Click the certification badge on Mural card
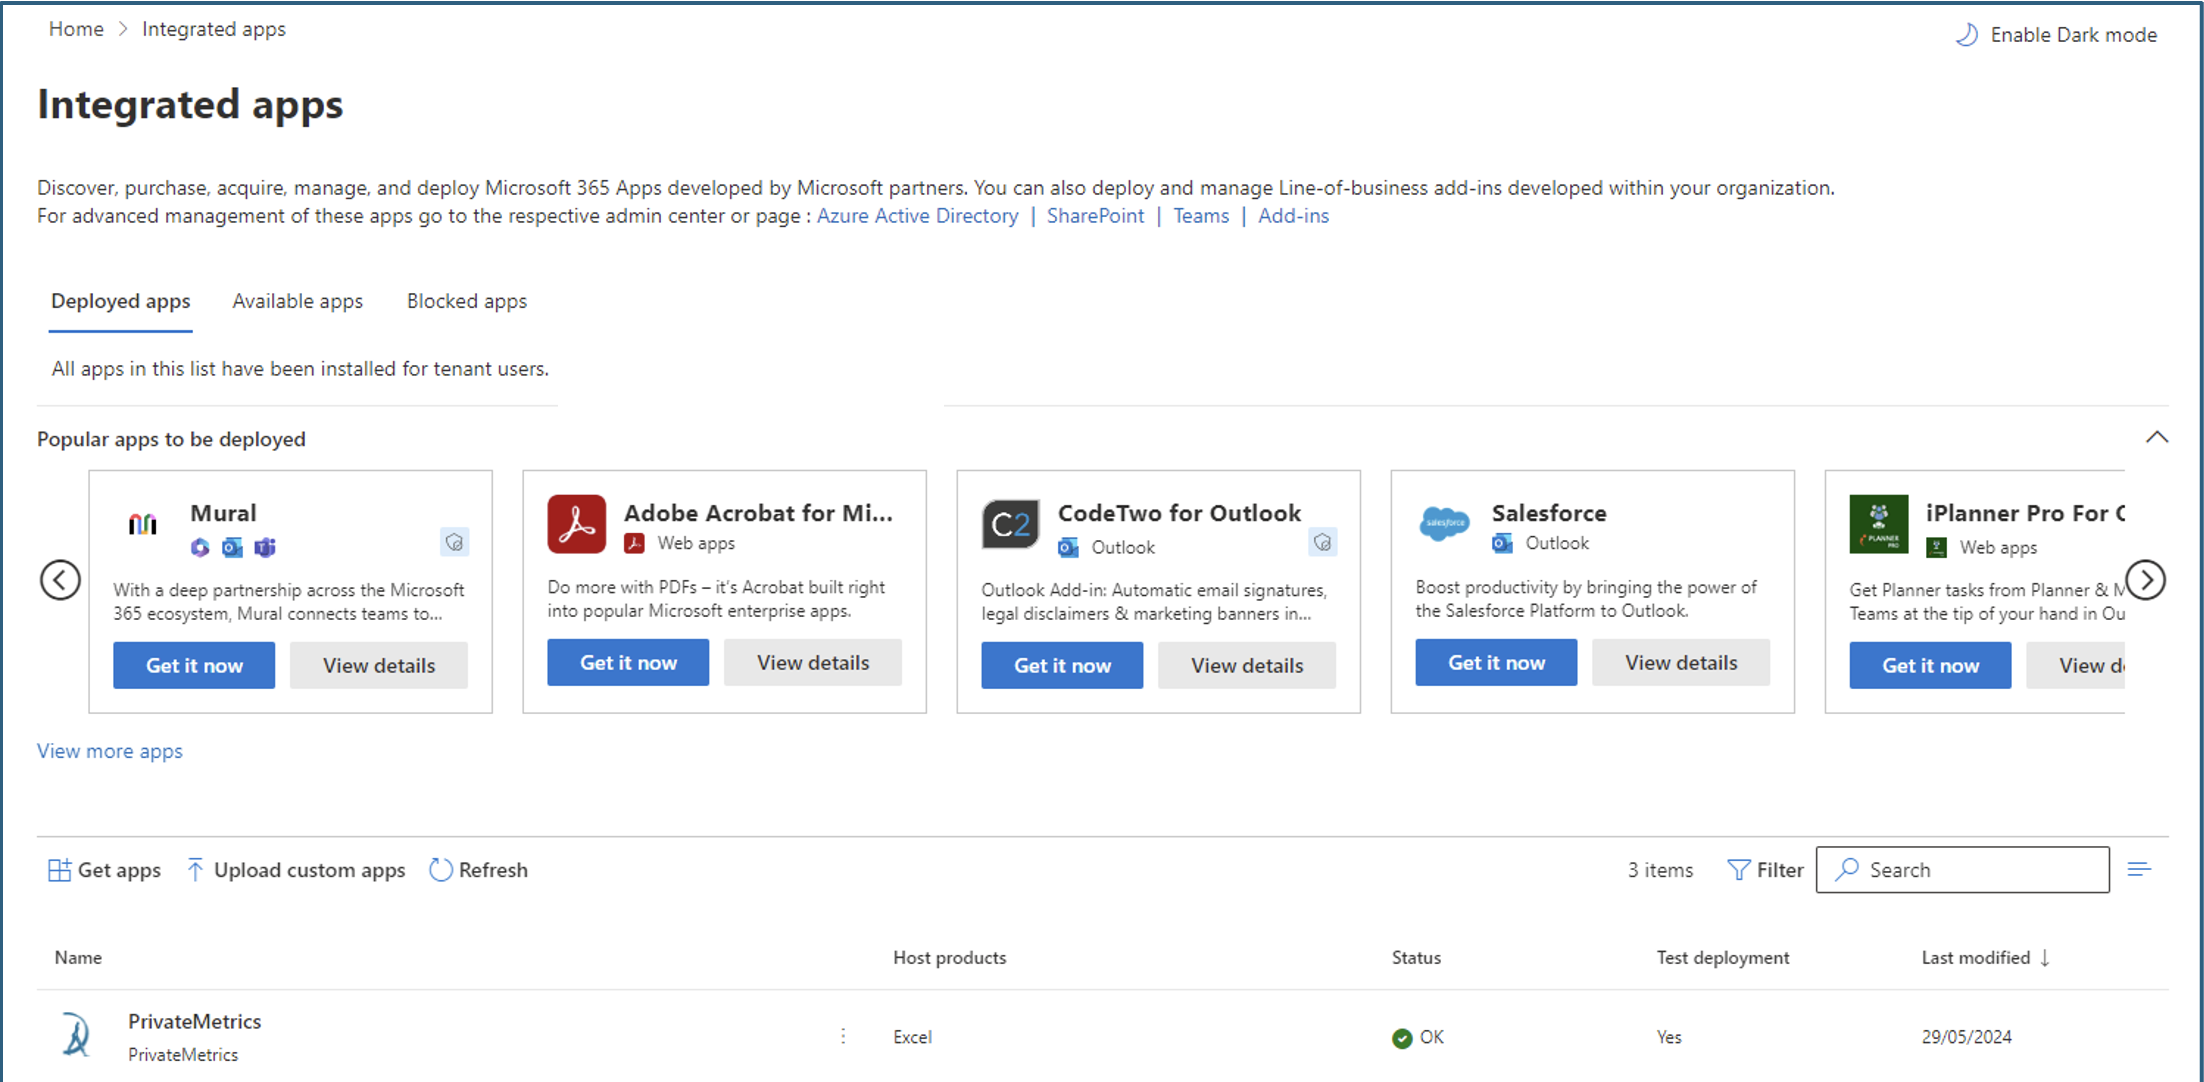This screenshot has height=1082, width=2204. [454, 542]
